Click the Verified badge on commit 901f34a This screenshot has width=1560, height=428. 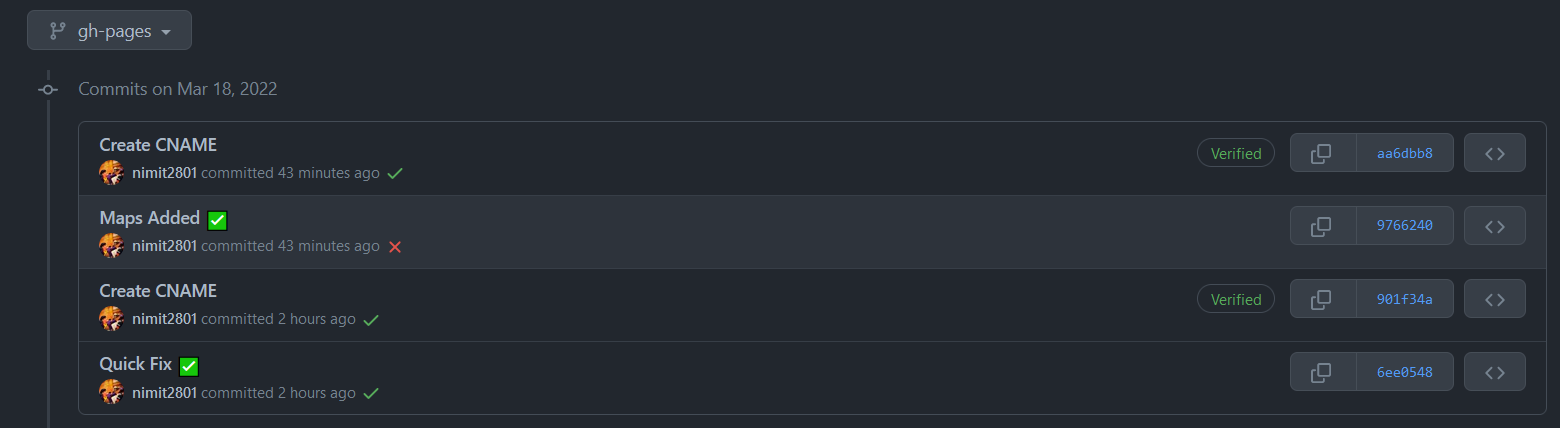(1236, 299)
